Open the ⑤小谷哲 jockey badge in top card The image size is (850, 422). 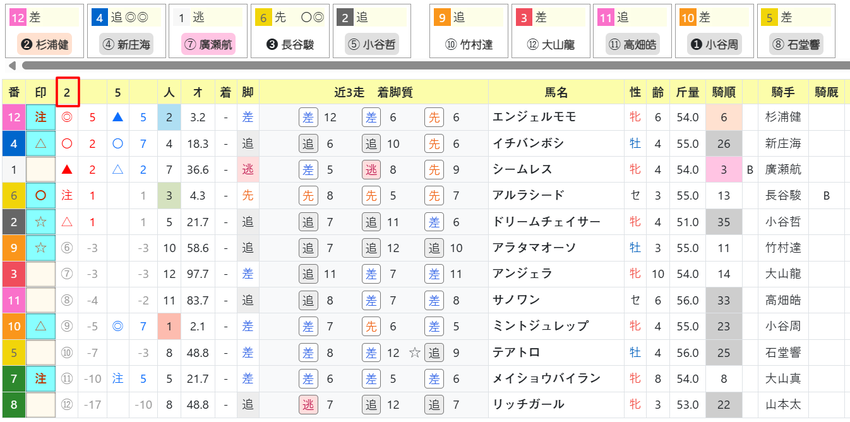click(x=372, y=45)
